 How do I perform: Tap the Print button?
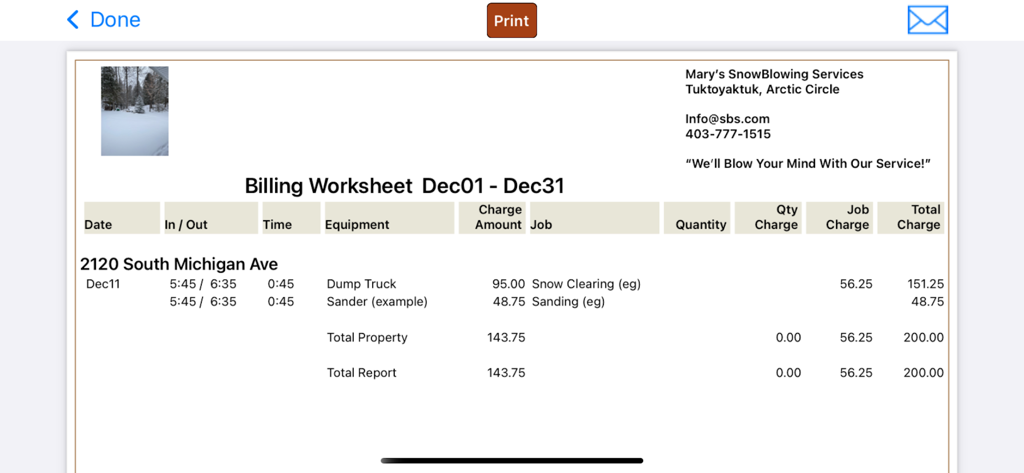click(511, 20)
